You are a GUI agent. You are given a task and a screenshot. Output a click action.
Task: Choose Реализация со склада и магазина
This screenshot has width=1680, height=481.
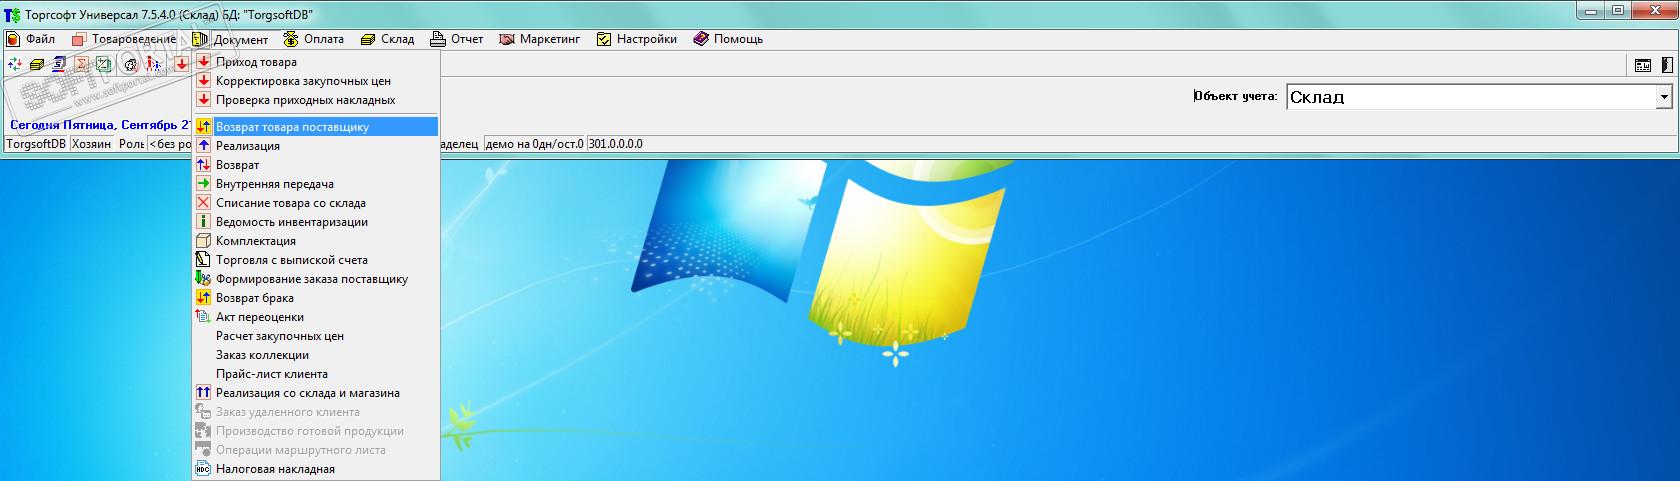tap(316, 393)
